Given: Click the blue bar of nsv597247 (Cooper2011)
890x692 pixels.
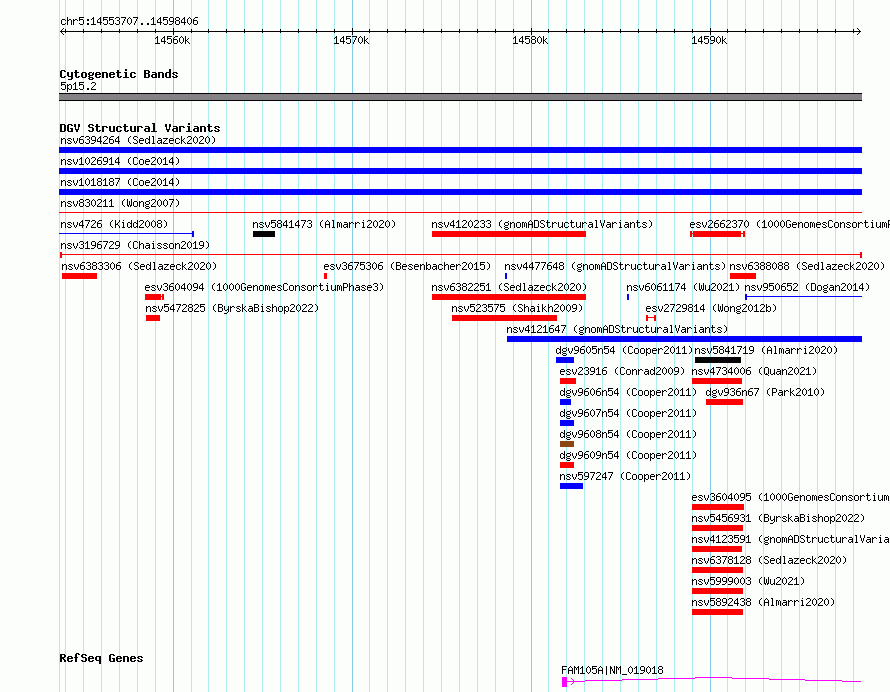Looking at the screenshot, I should pos(572,486).
